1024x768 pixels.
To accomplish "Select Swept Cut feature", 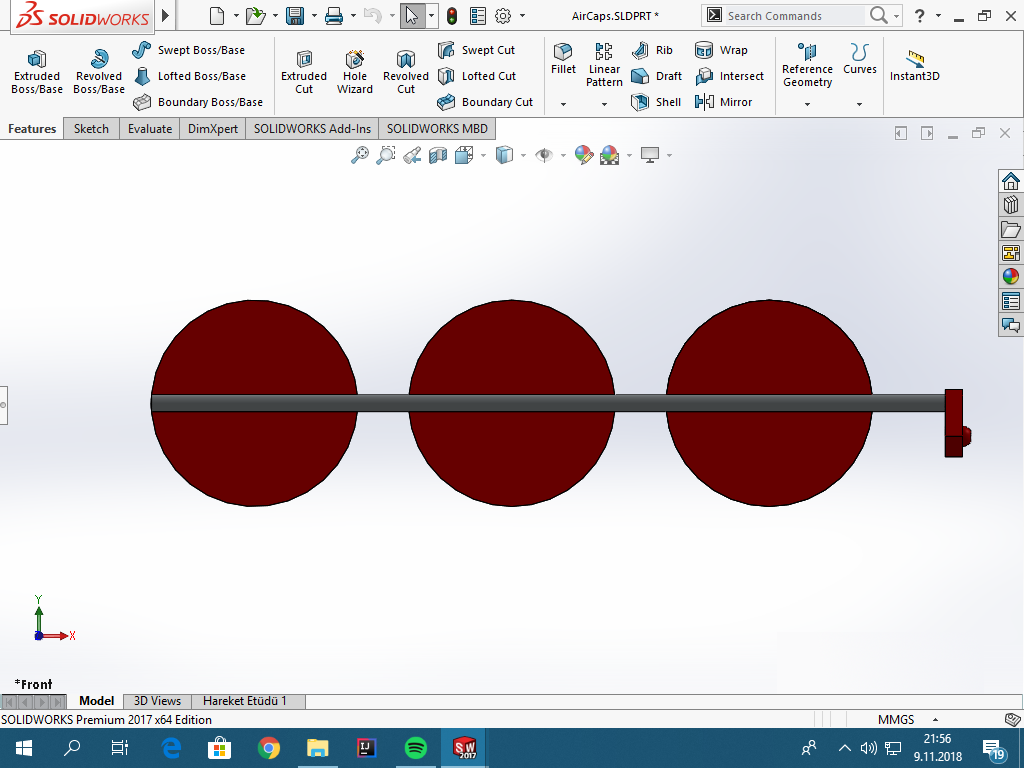I will click(x=476, y=50).
